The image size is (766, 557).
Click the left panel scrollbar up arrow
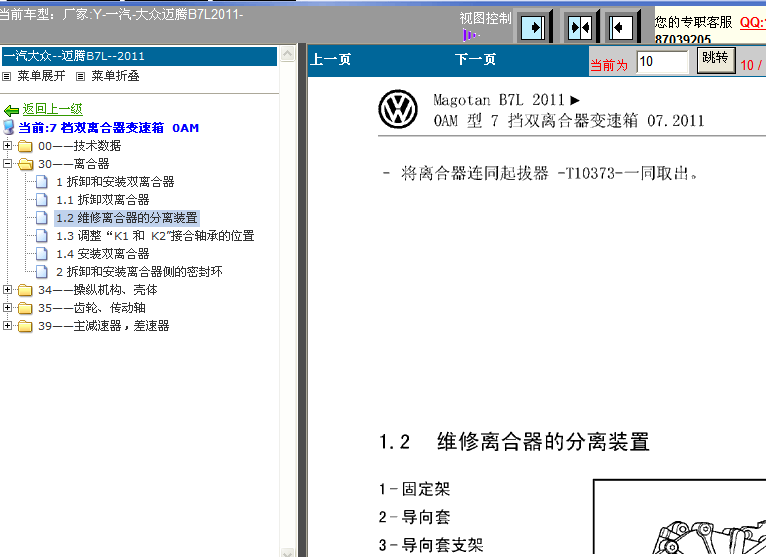pyautogui.click(x=288, y=53)
